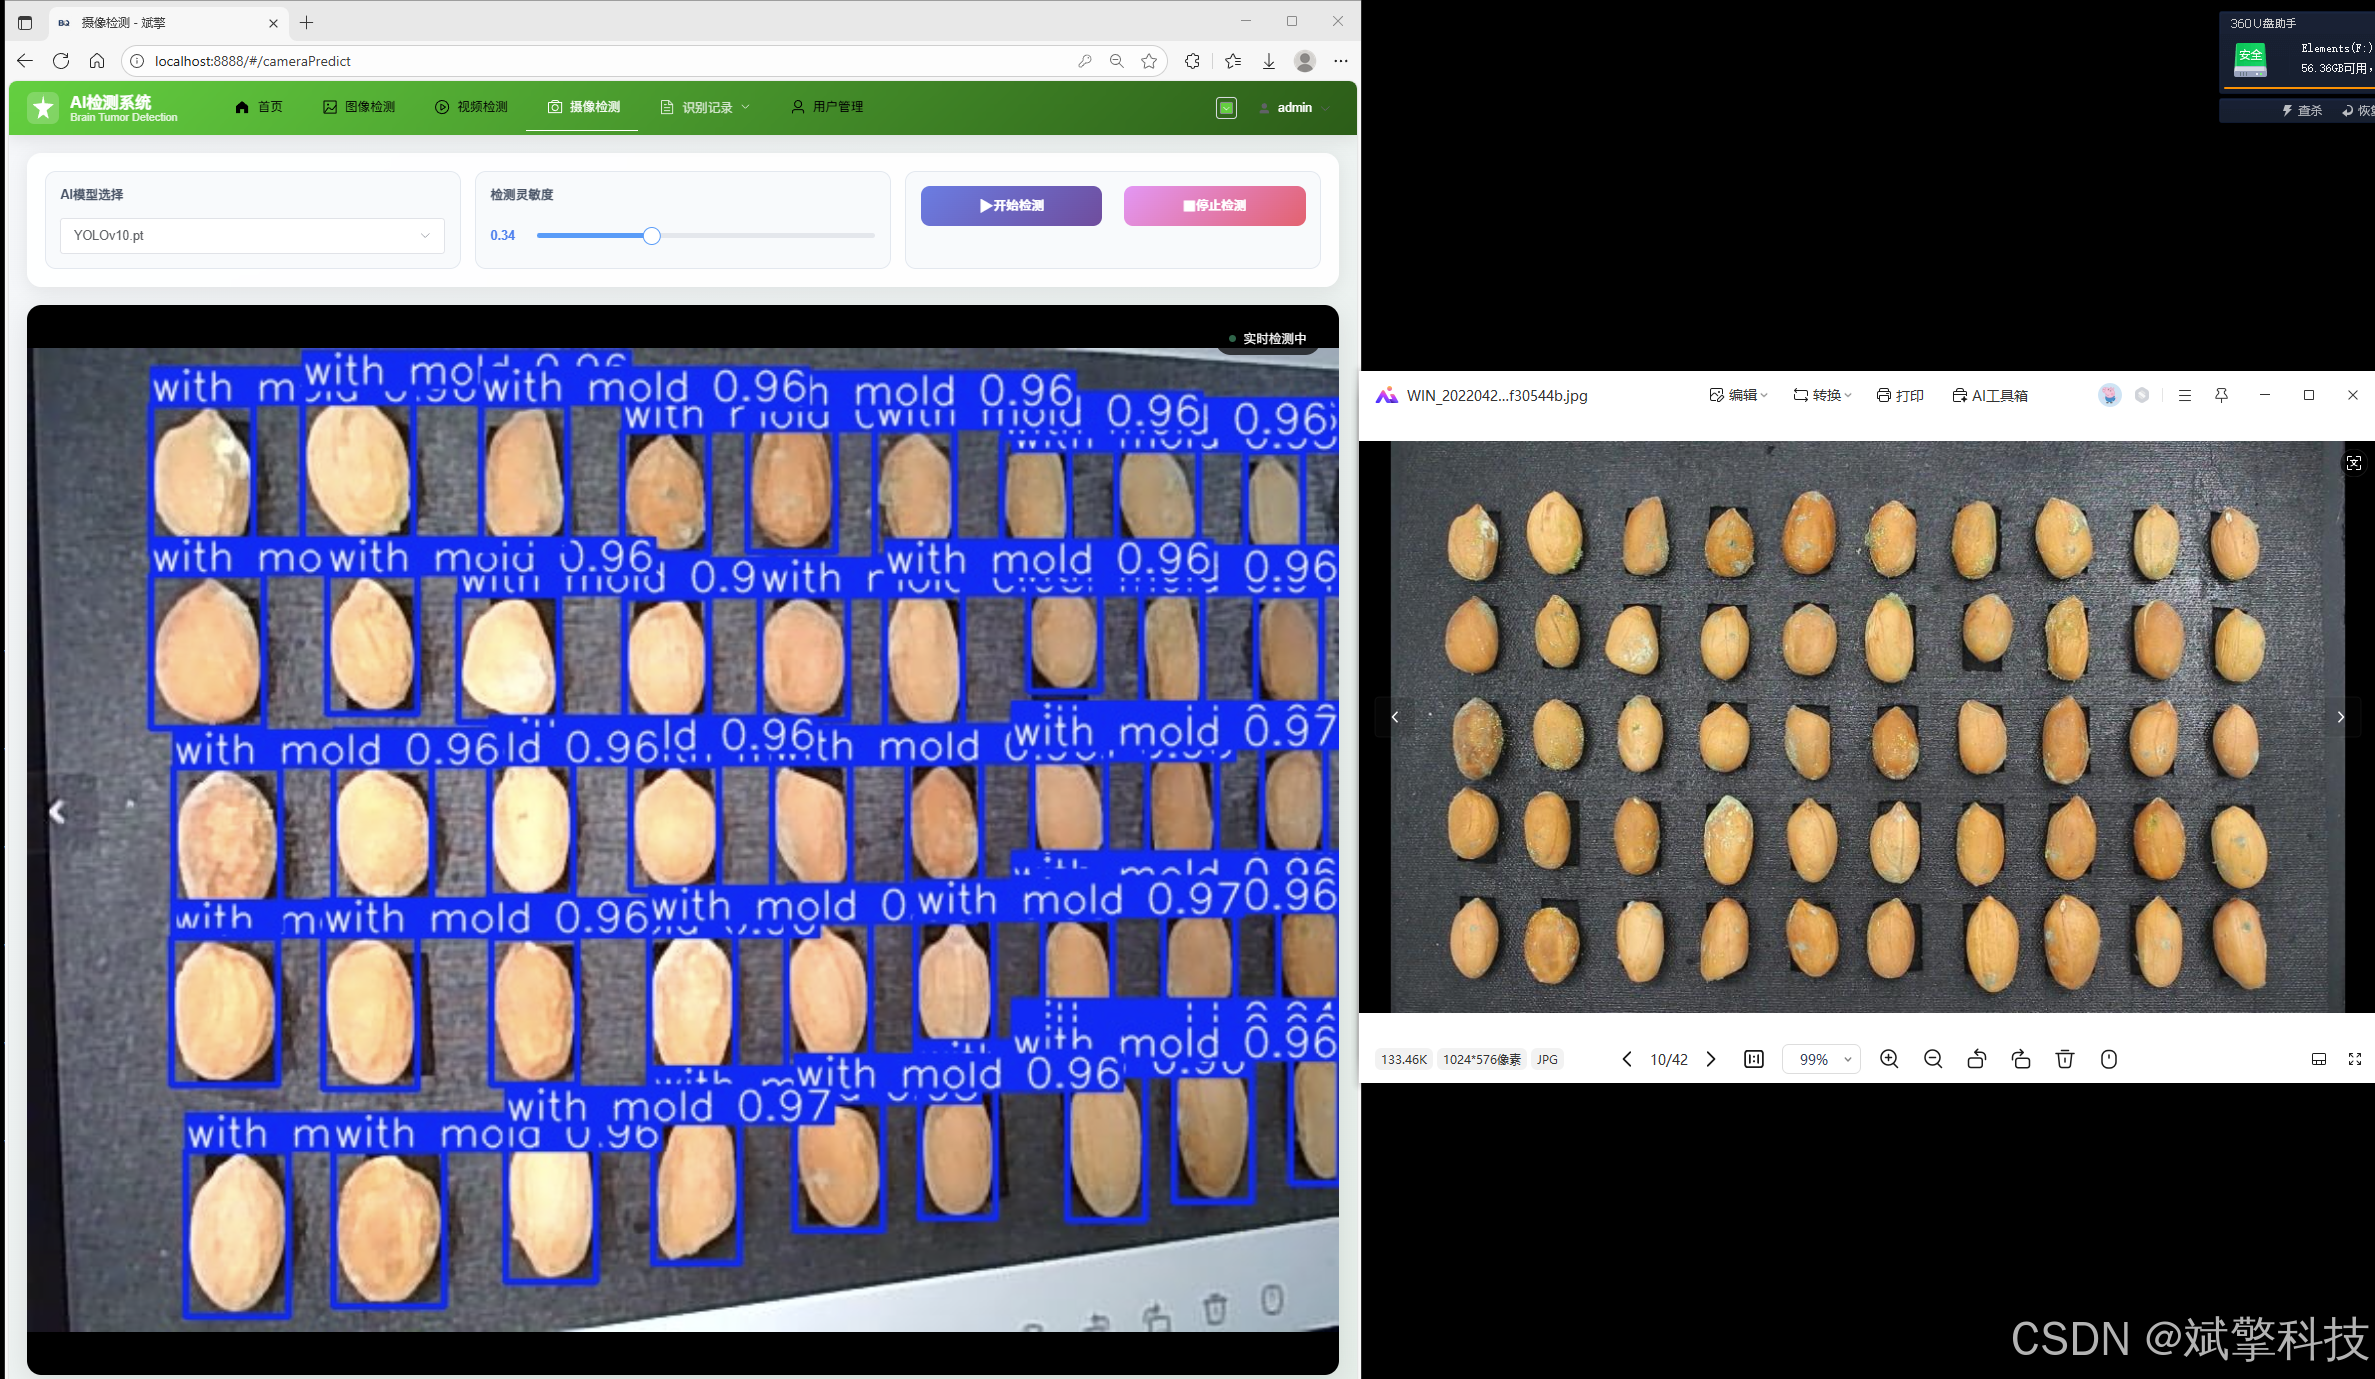This screenshot has width=2375, height=1379.
Task: Enter fullscreen mode in image viewer
Action: [2355, 1059]
